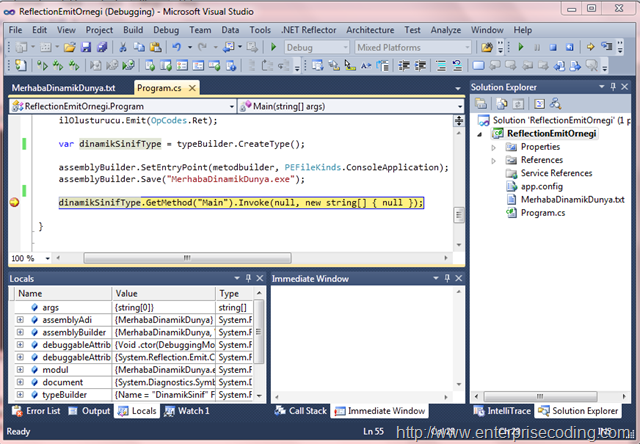
Task: Click the breakpoint marker with yellow arrow in the margin
Action: coord(14,202)
